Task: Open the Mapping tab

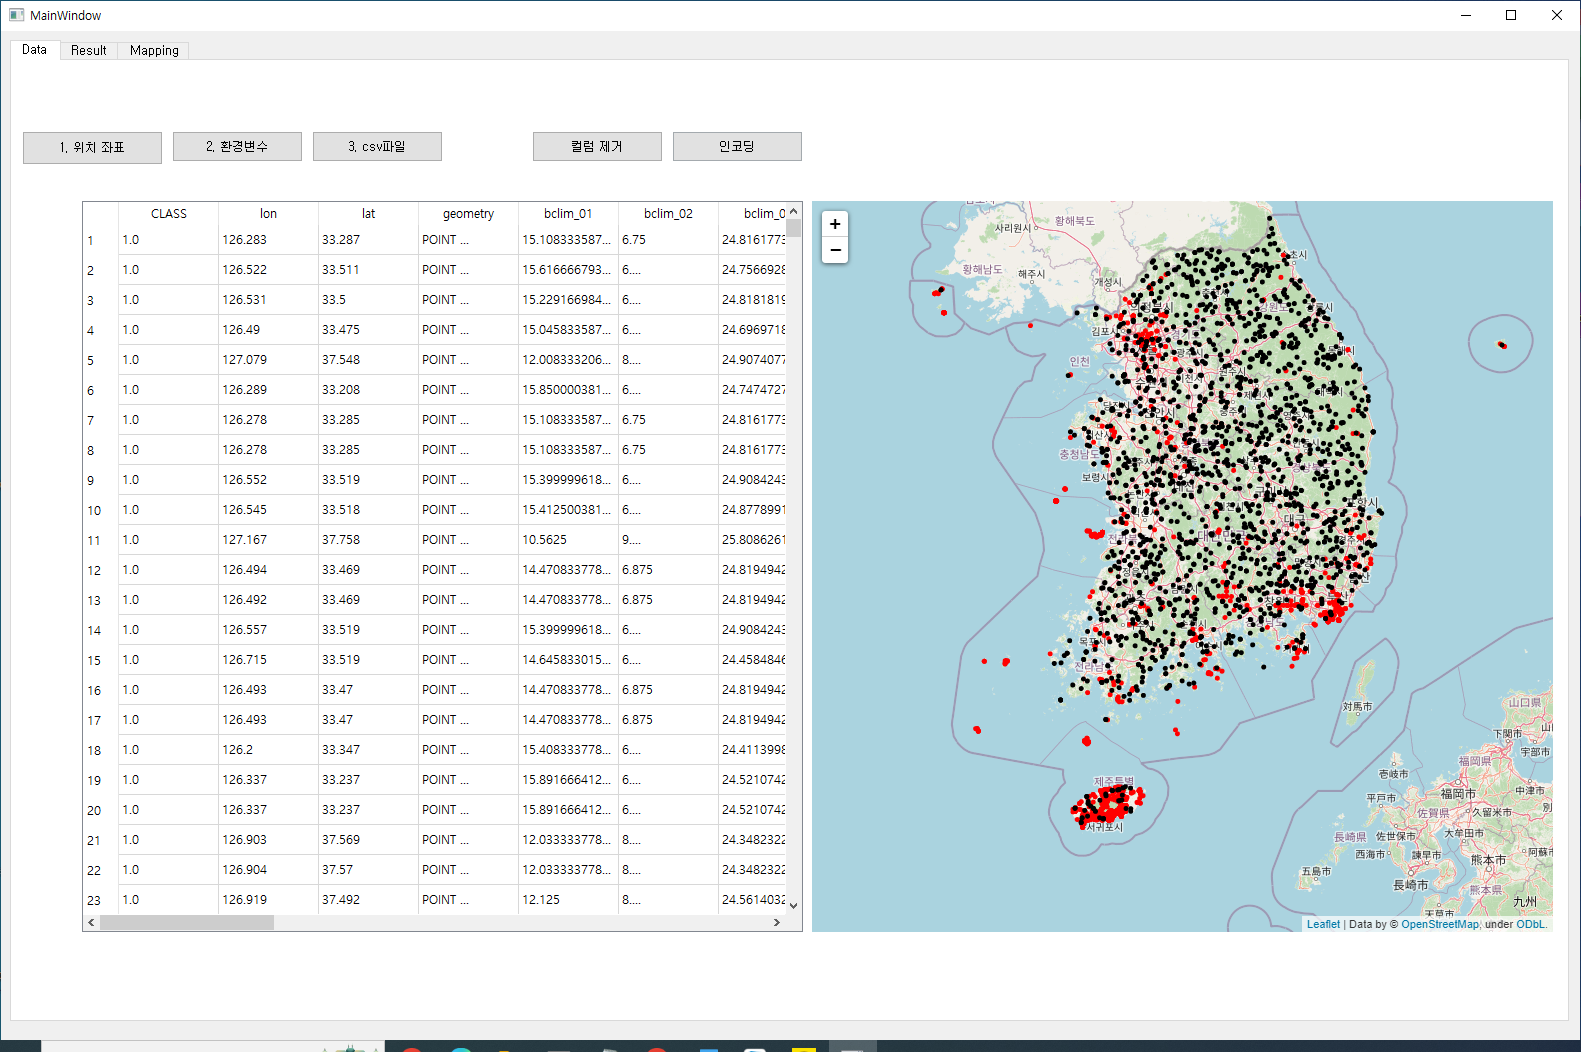Action: tap(154, 50)
